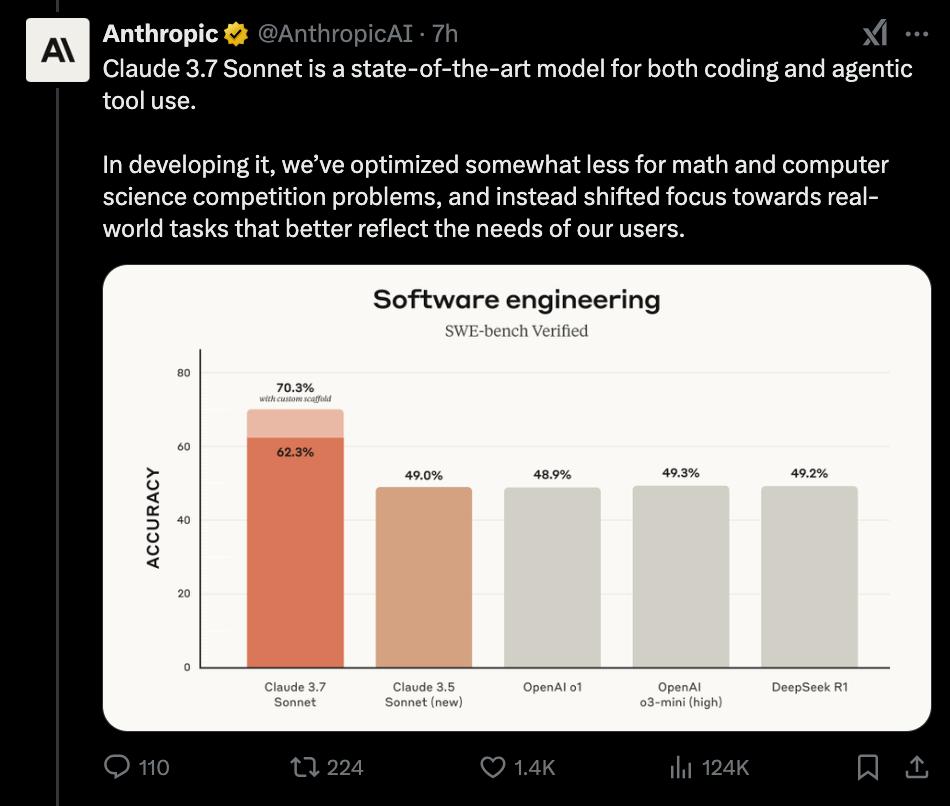Click the Anthropic profile avatar

tap(52, 51)
